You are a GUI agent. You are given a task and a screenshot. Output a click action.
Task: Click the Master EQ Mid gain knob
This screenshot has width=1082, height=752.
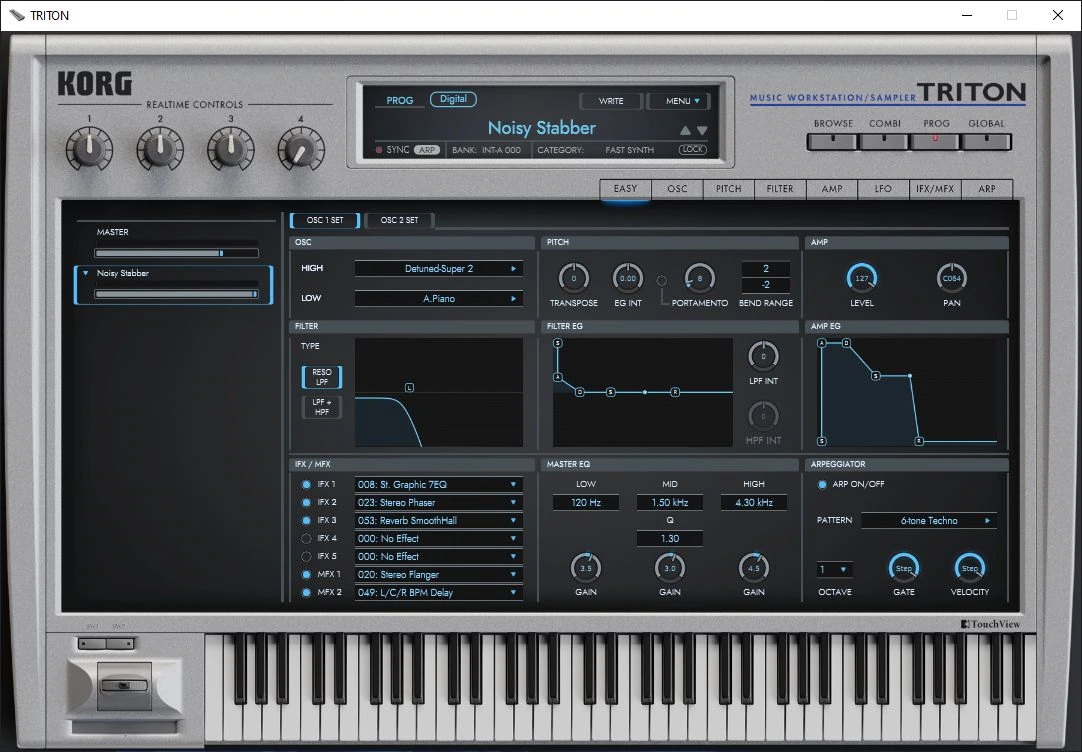(x=670, y=568)
